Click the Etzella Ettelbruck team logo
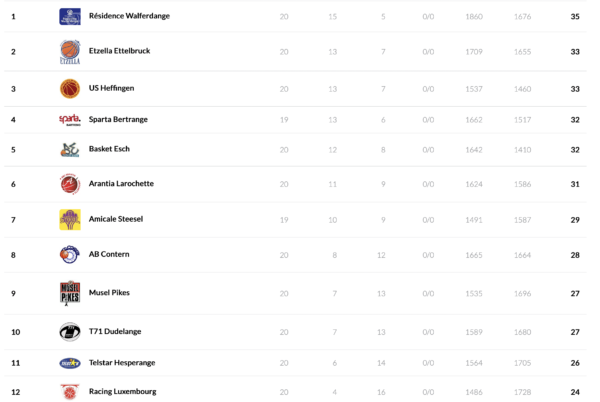This screenshot has height=402, width=600. click(x=70, y=52)
